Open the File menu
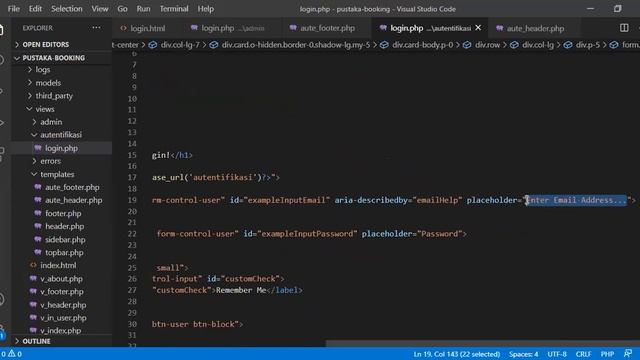The width and height of the screenshot is (640, 360). 13,9
